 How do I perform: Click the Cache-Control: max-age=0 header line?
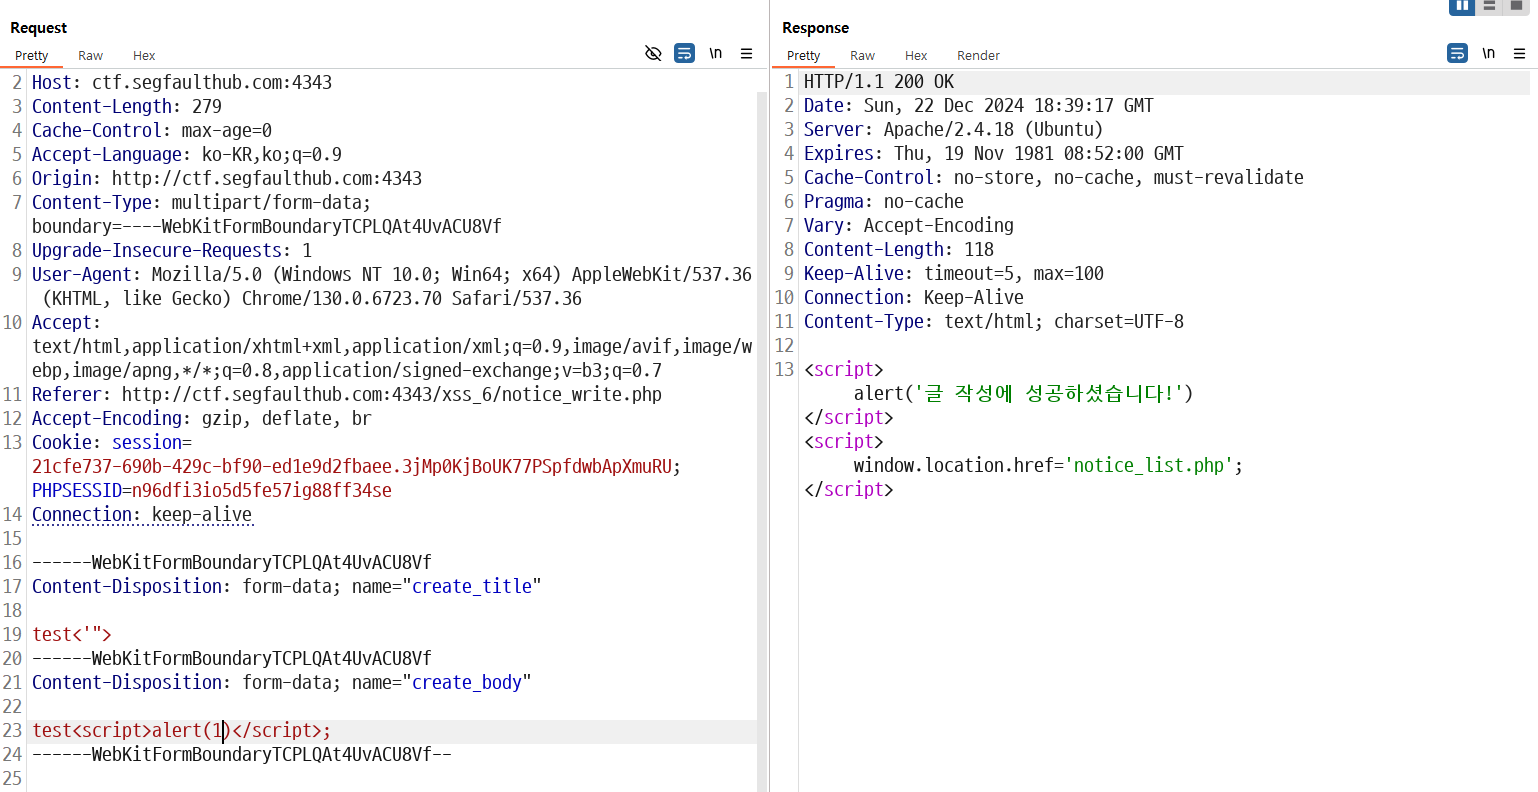pos(152,131)
